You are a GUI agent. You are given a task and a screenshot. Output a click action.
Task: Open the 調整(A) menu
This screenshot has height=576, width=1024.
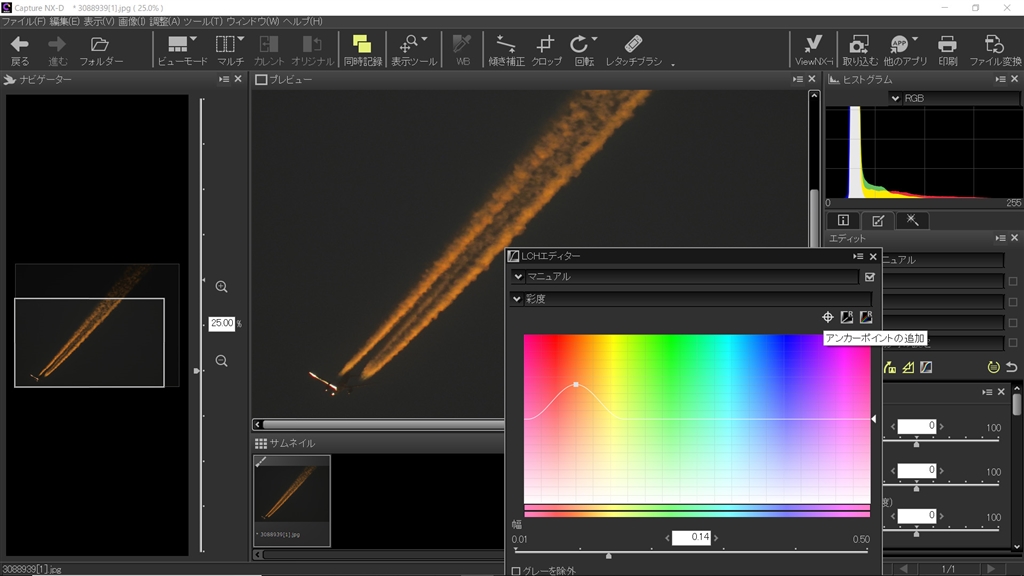point(165,21)
